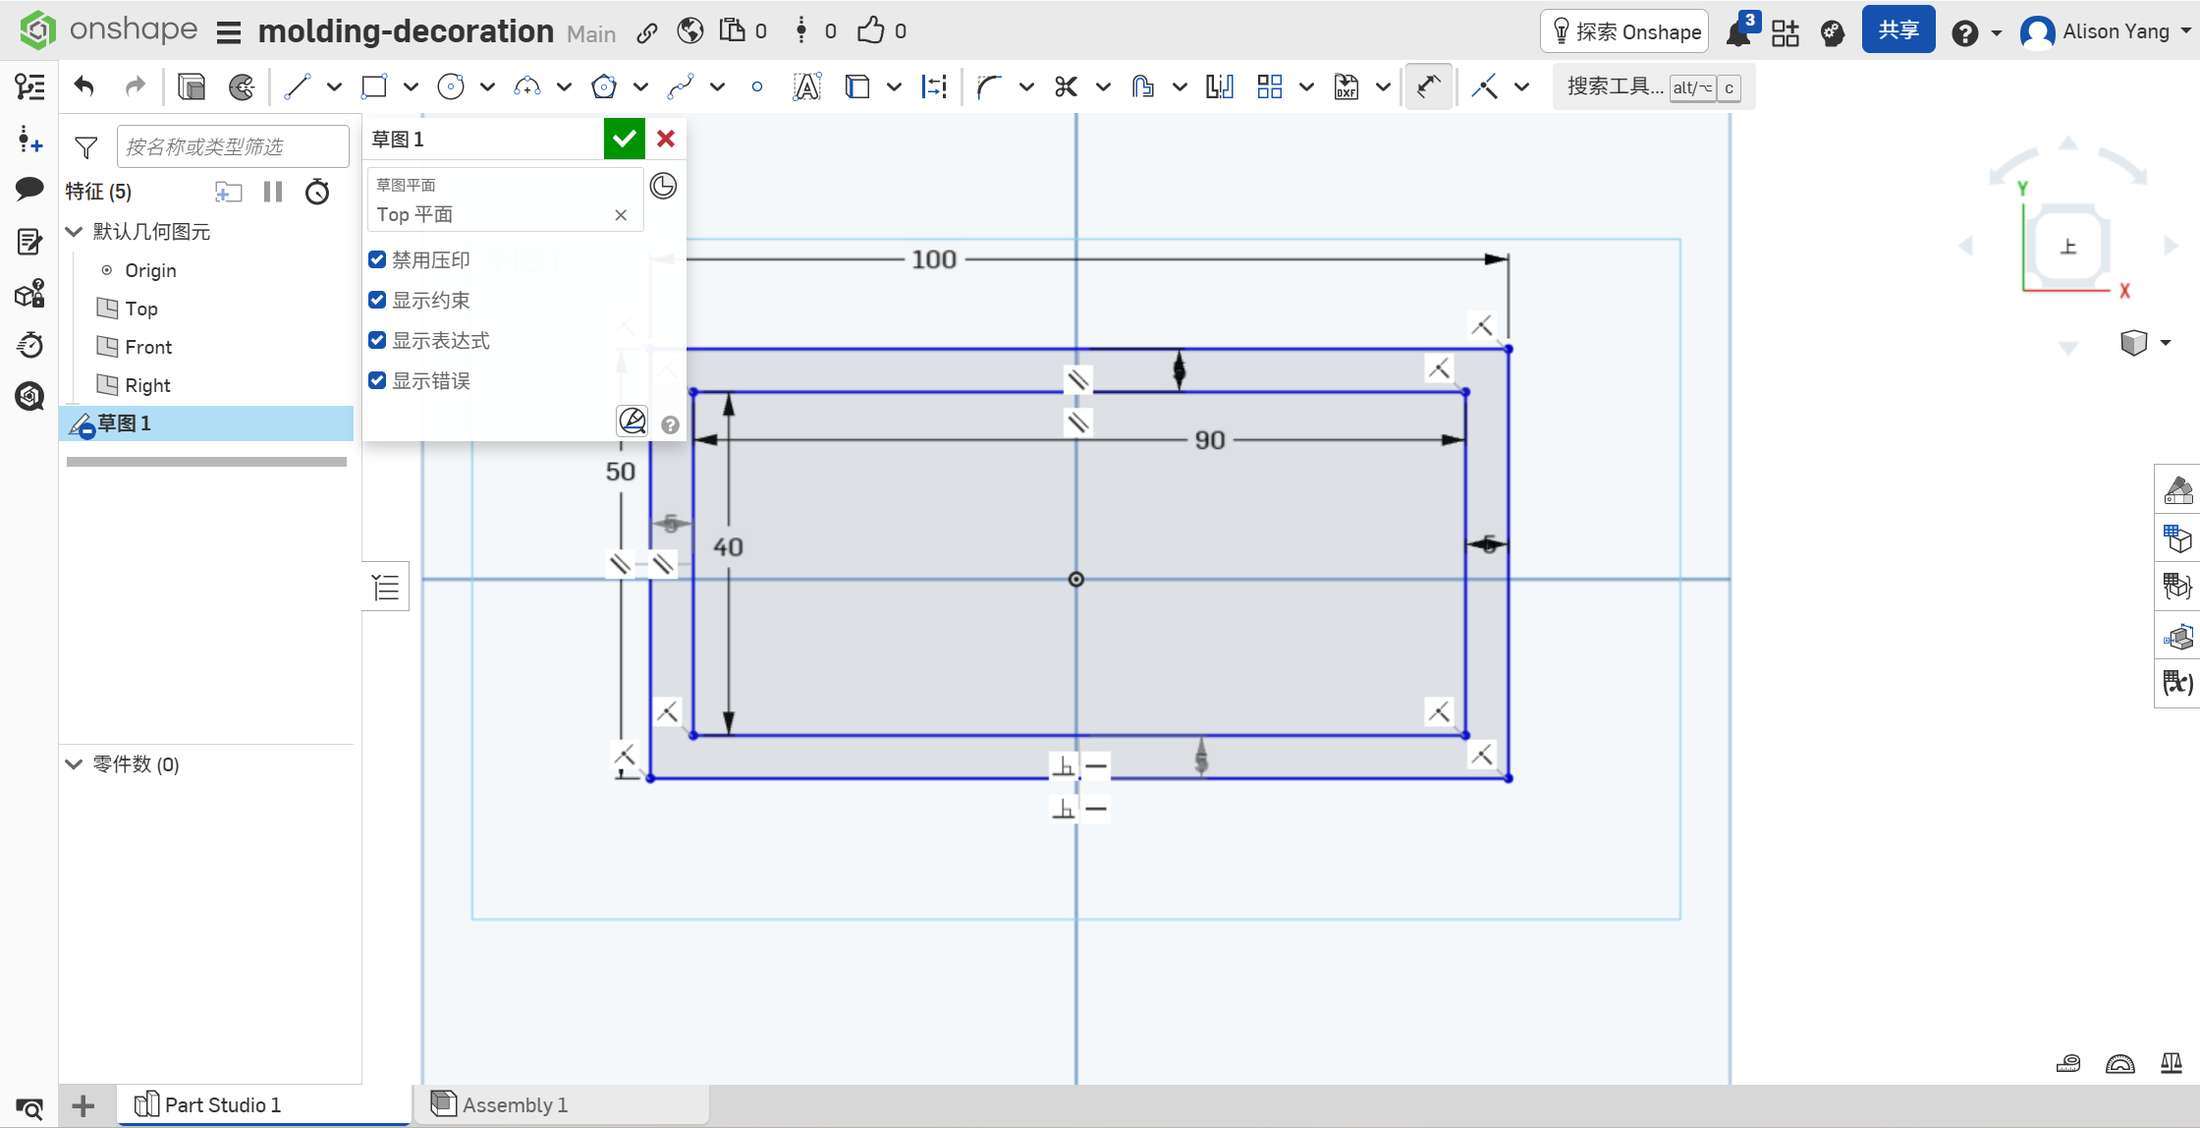
Task: Open the Comments sidebar icon
Action: tap(29, 188)
